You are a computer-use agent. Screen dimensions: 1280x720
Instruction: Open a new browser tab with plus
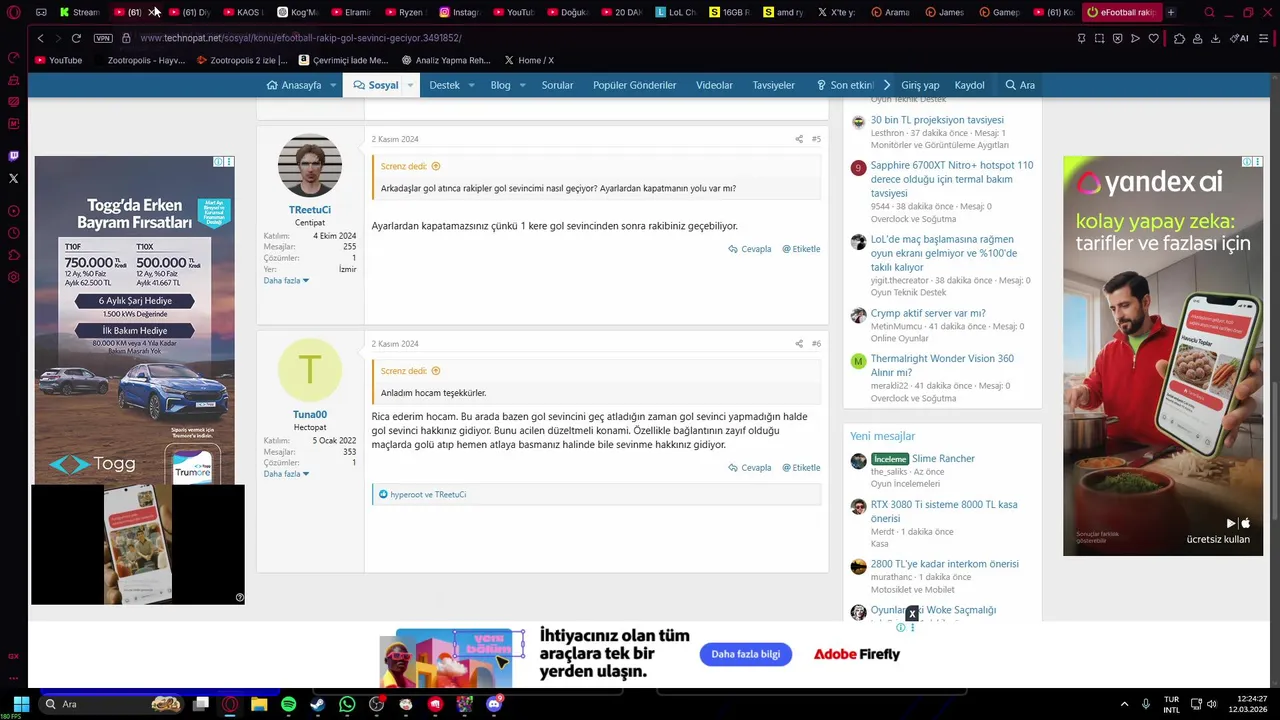(x=1171, y=12)
